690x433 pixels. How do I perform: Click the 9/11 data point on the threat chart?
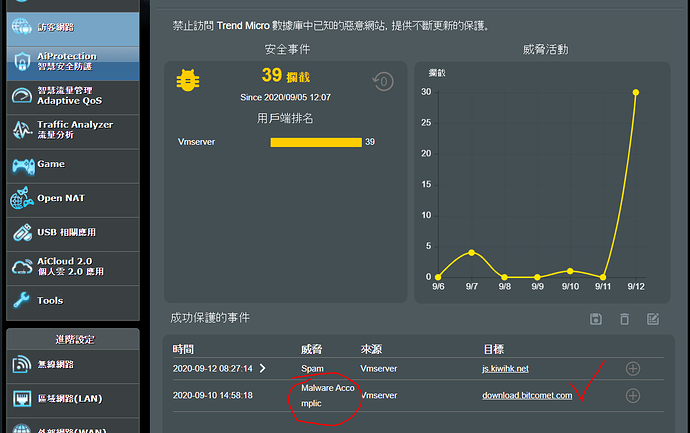coord(603,277)
